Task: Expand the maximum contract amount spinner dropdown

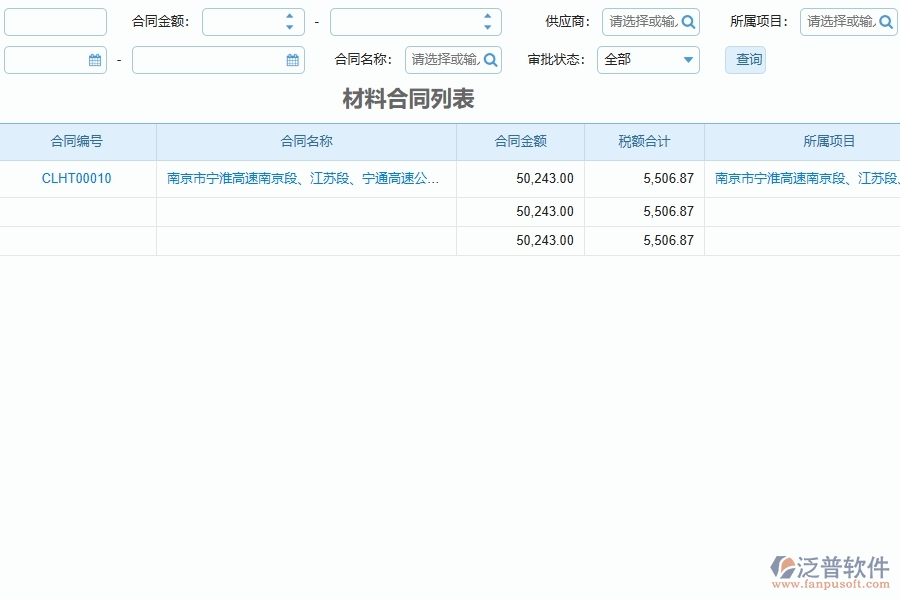Action: point(487,15)
